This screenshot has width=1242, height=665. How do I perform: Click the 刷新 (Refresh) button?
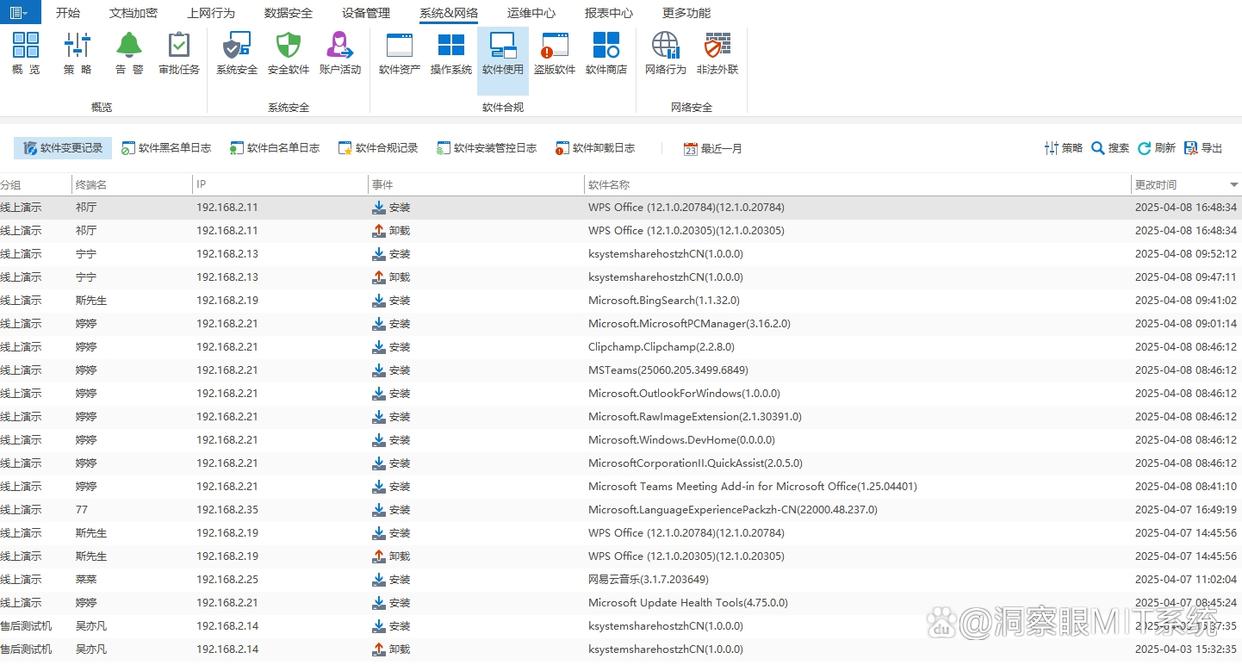(x=1156, y=147)
